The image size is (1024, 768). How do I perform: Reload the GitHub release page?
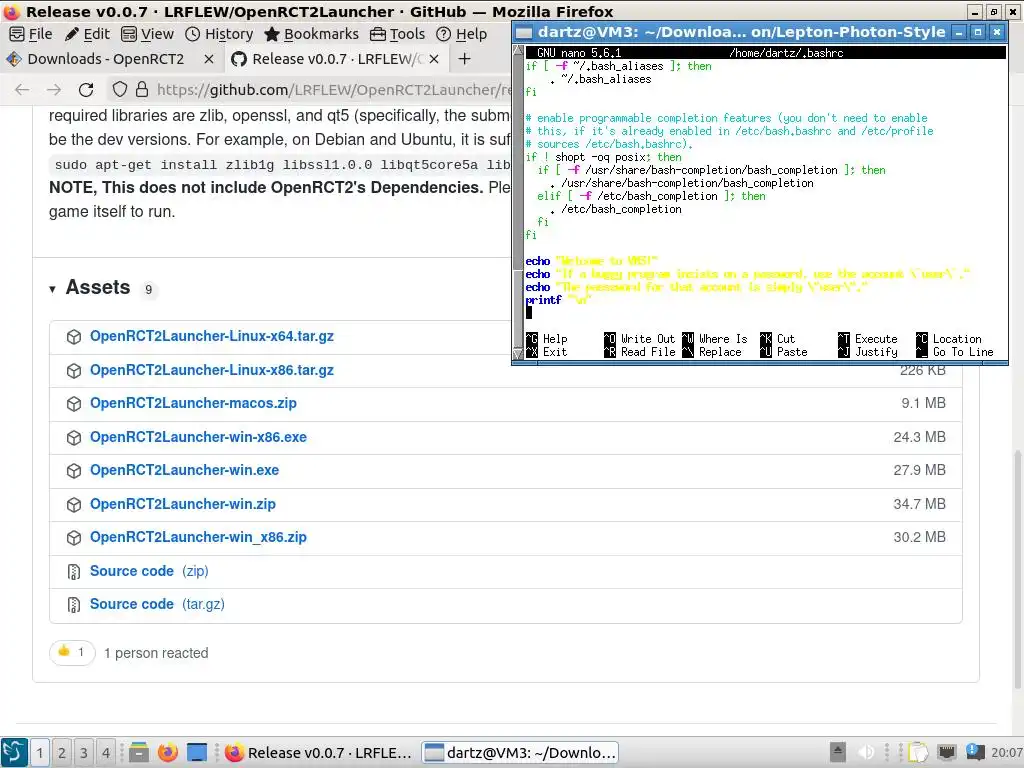coord(86,89)
